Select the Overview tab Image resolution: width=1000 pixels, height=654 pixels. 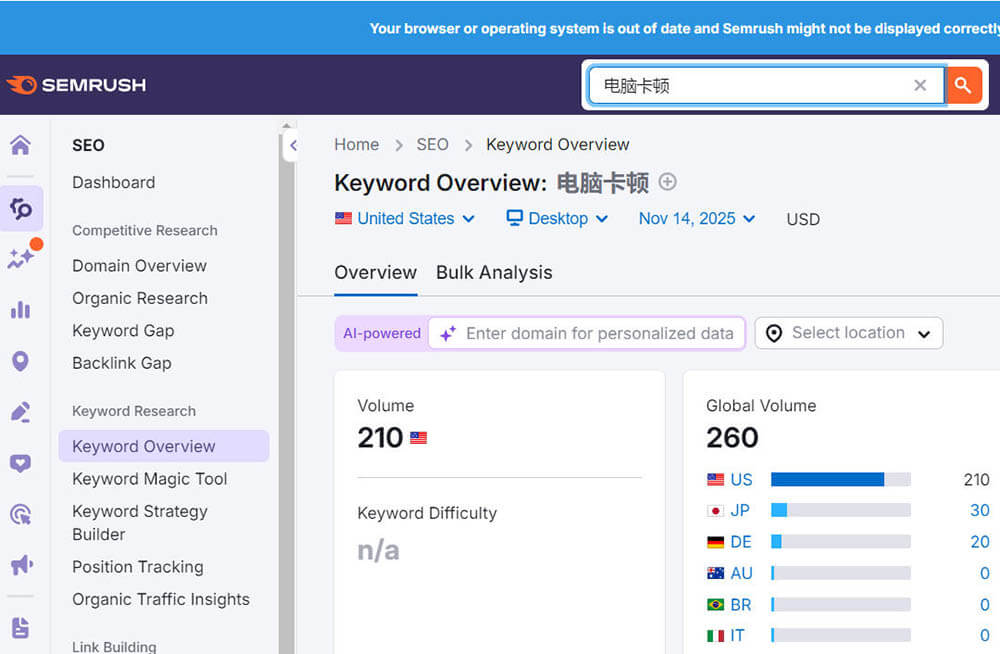tap(376, 272)
